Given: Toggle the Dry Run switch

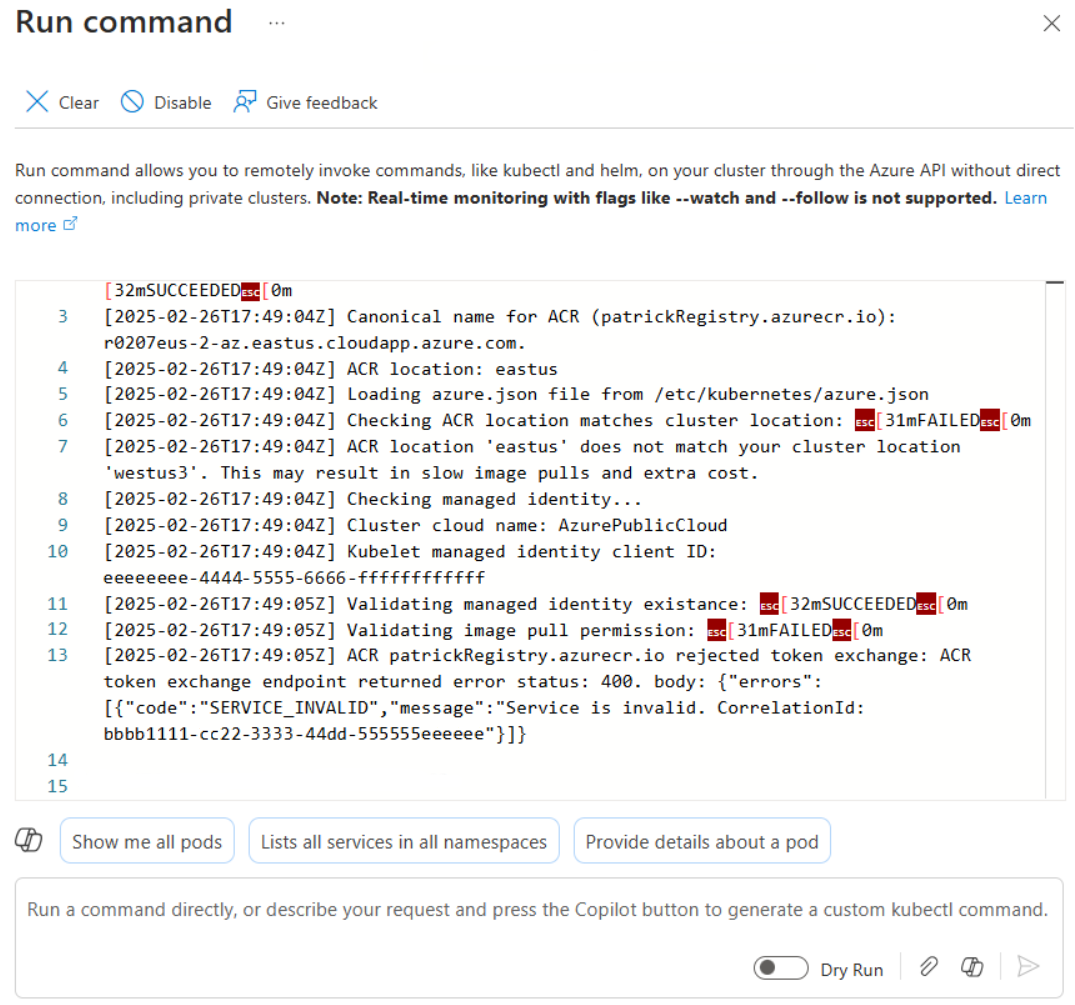Looking at the screenshot, I should [781, 968].
